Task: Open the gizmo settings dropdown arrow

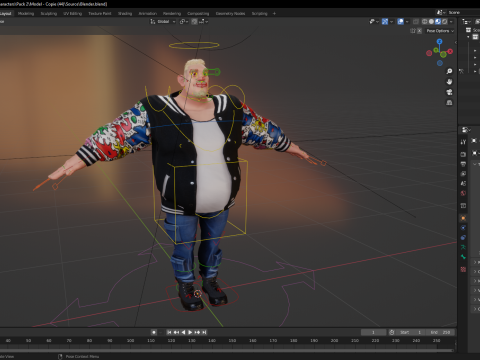Action: pyautogui.click(x=391, y=22)
